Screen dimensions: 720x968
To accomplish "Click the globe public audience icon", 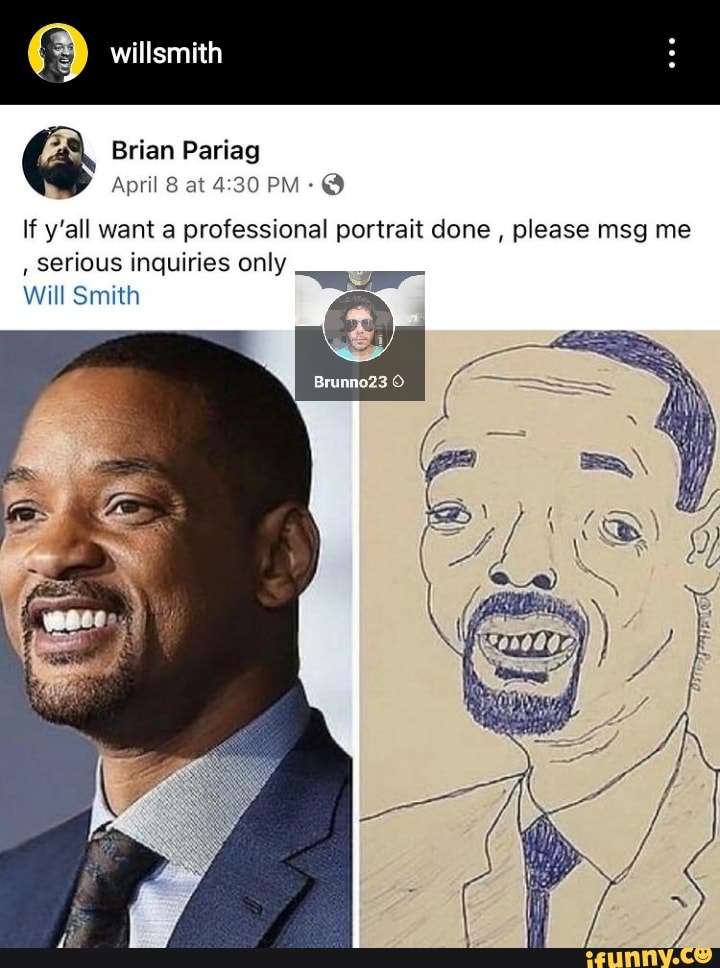I will [333, 184].
